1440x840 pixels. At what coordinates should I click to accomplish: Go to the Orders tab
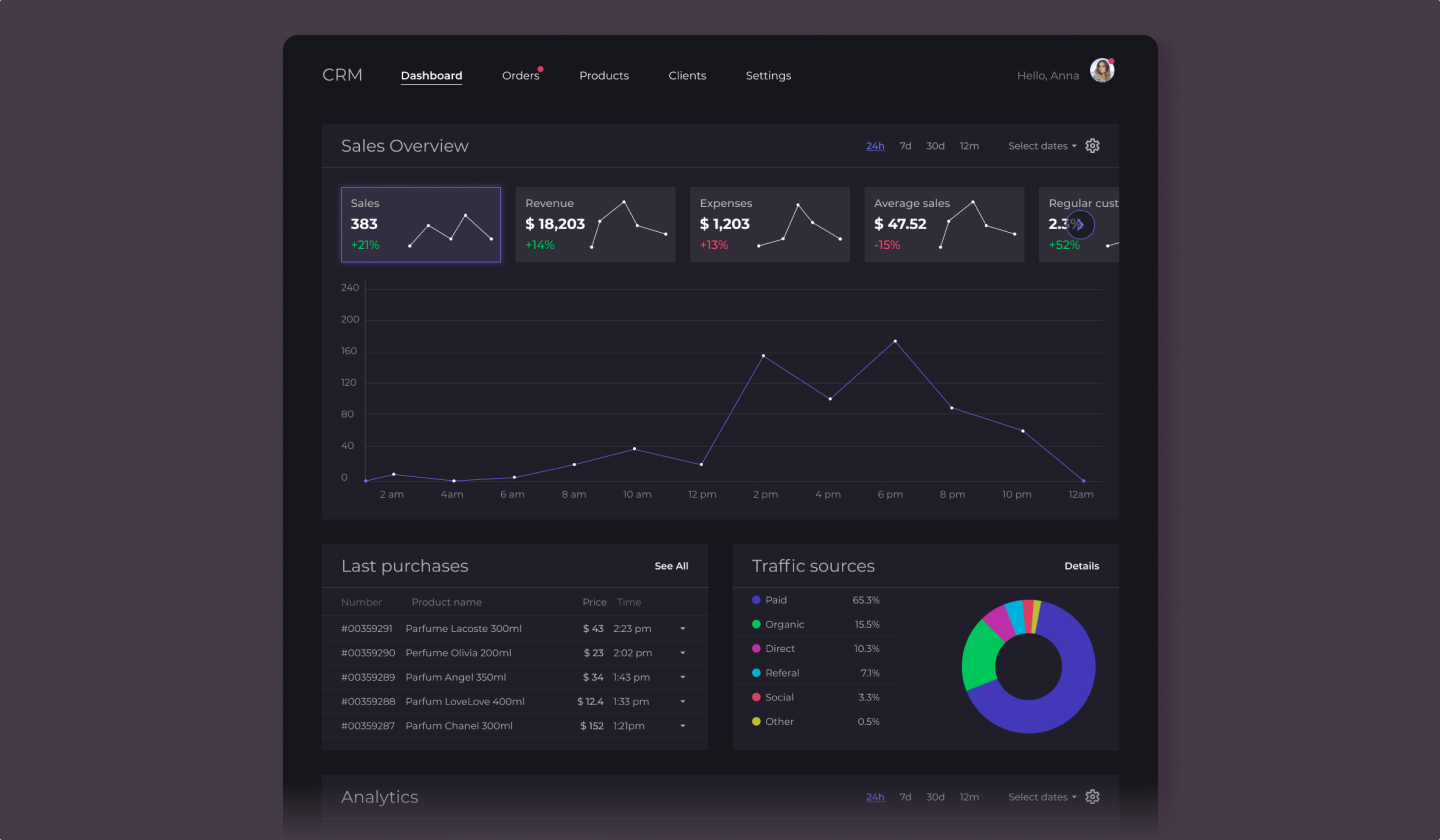coord(521,76)
